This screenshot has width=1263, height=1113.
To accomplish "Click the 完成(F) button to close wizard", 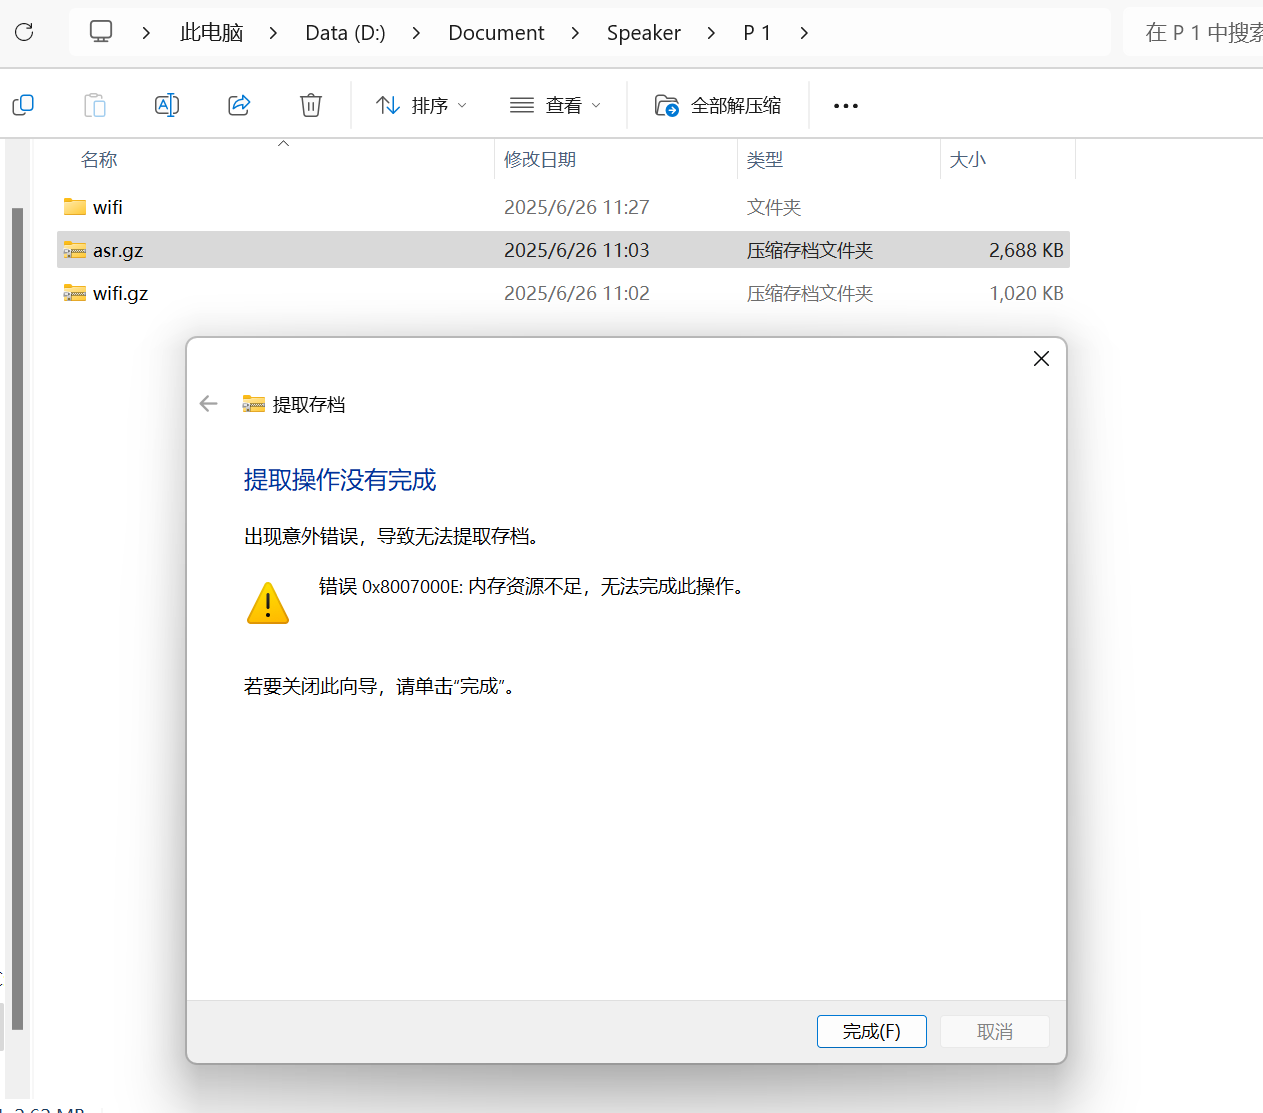I will pyautogui.click(x=871, y=1031).
